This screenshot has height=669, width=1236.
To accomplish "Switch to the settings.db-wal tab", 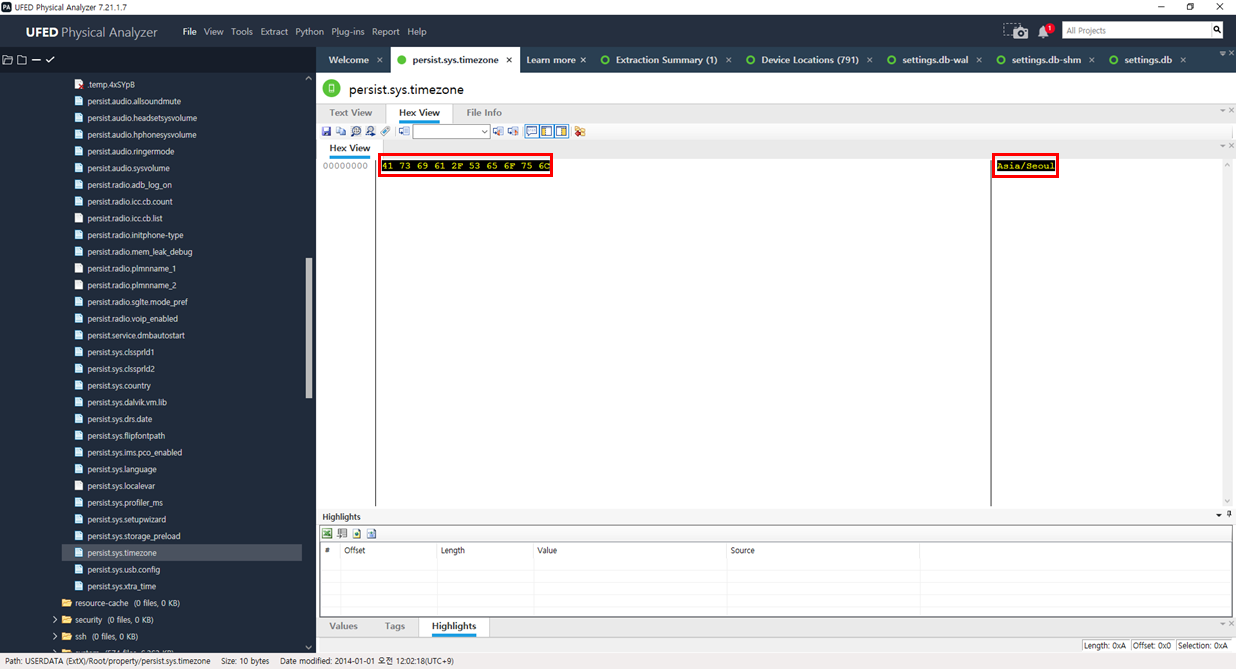I will pyautogui.click(x=935, y=60).
